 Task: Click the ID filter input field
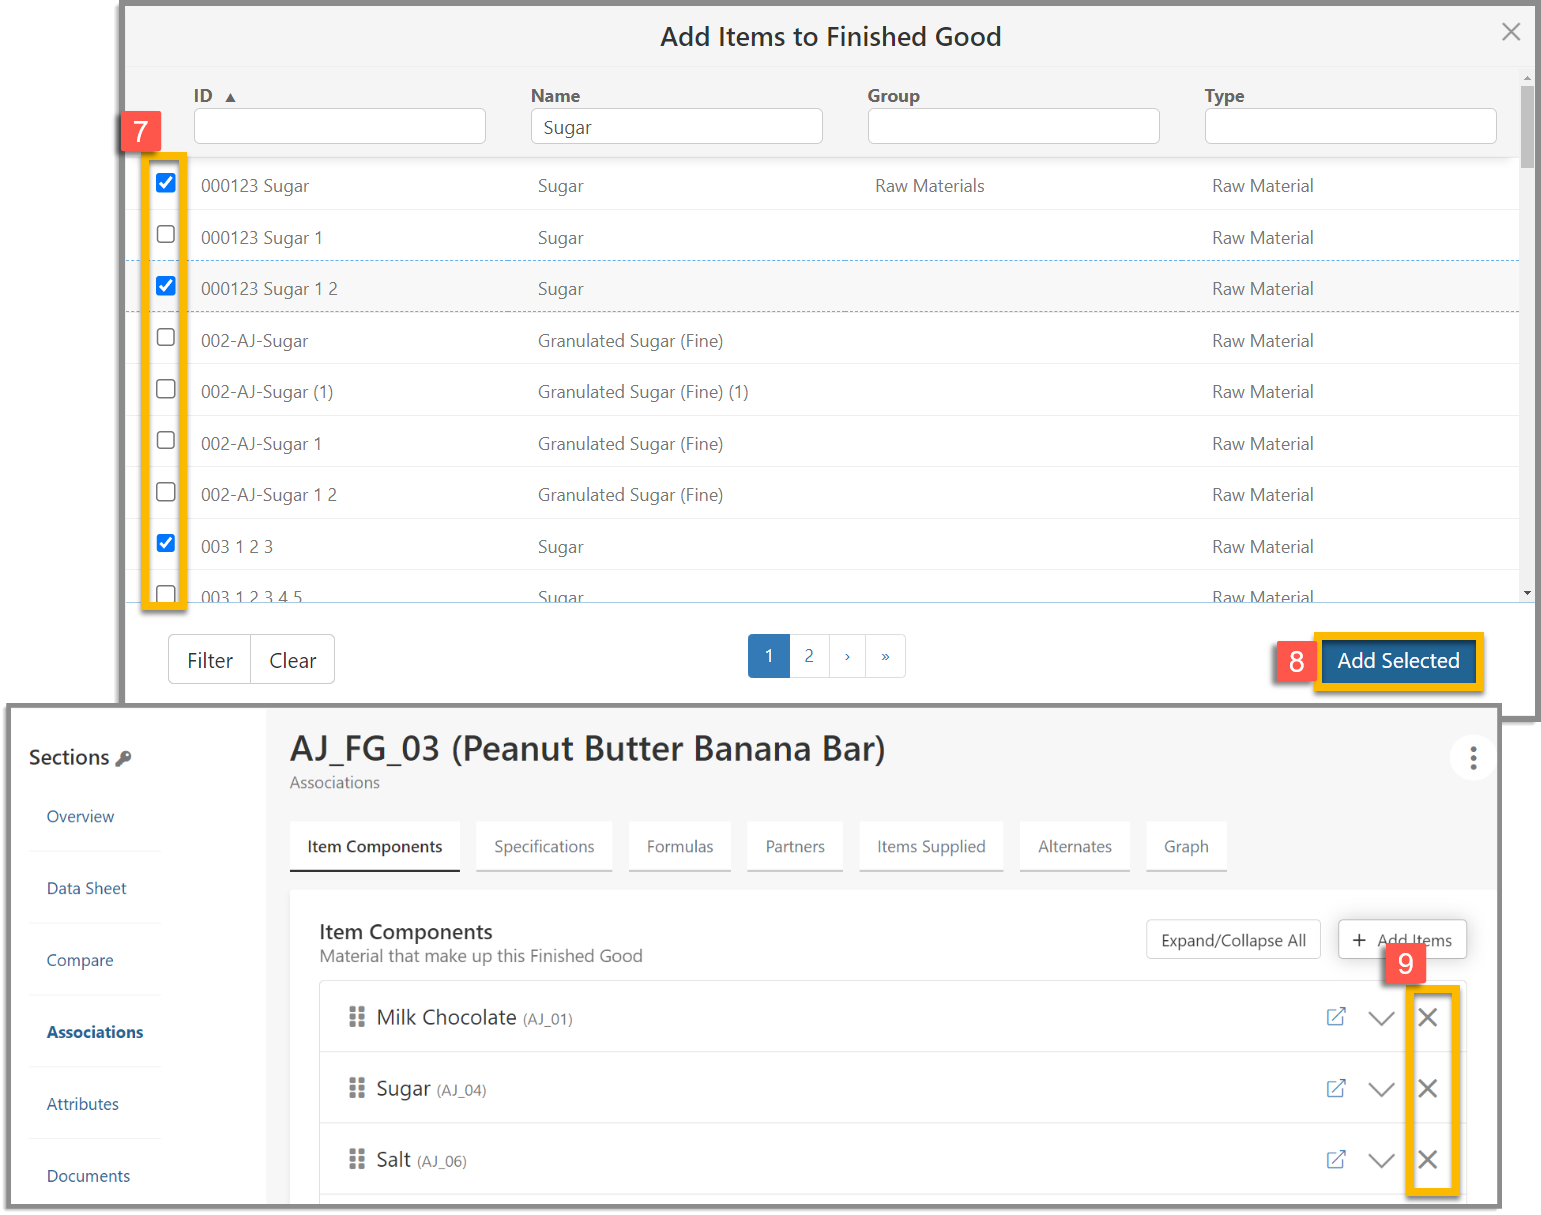pyautogui.click(x=340, y=126)
